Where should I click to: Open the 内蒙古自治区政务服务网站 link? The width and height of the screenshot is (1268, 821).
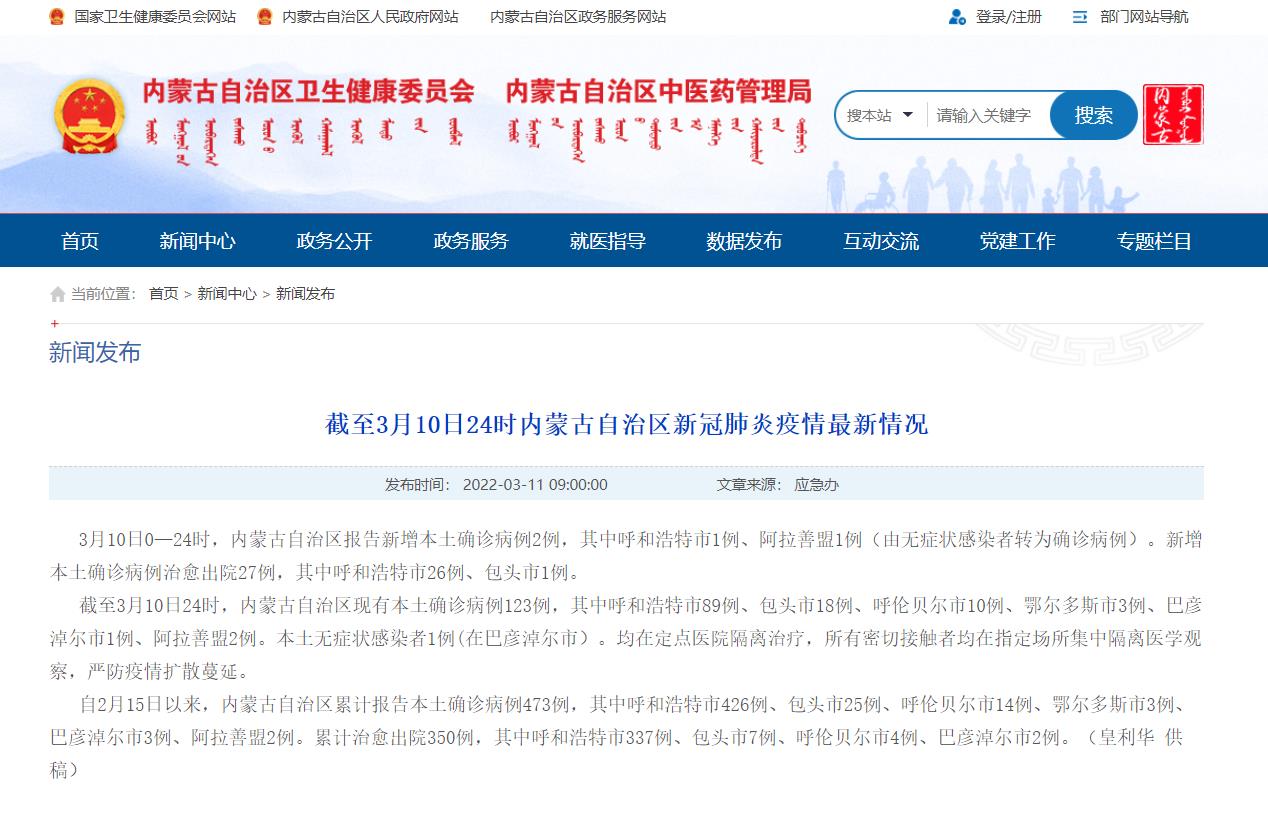pos(578,17)
